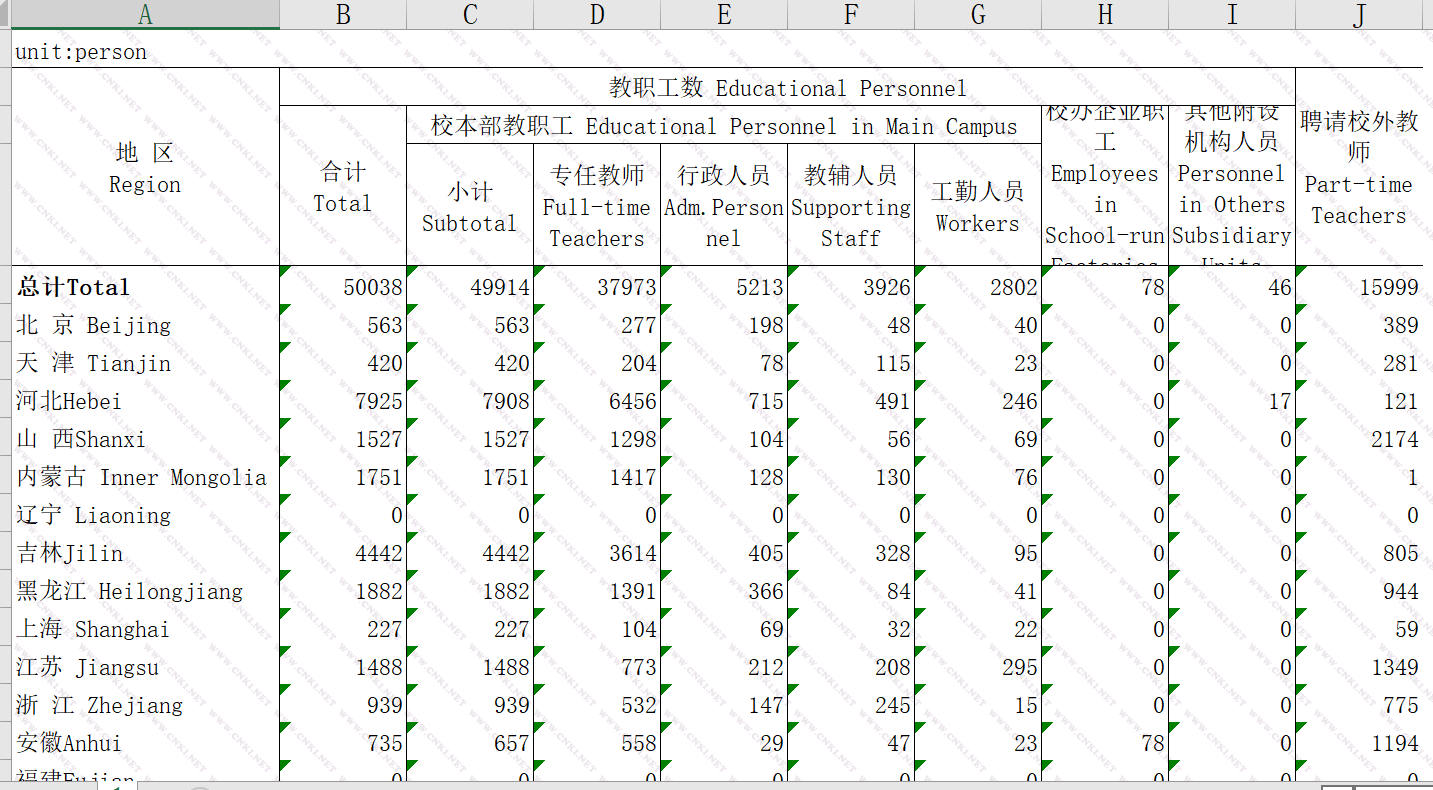Screen dimensions: 1433x790
Task: Select the Region header cell
Action: coord(145,168)
